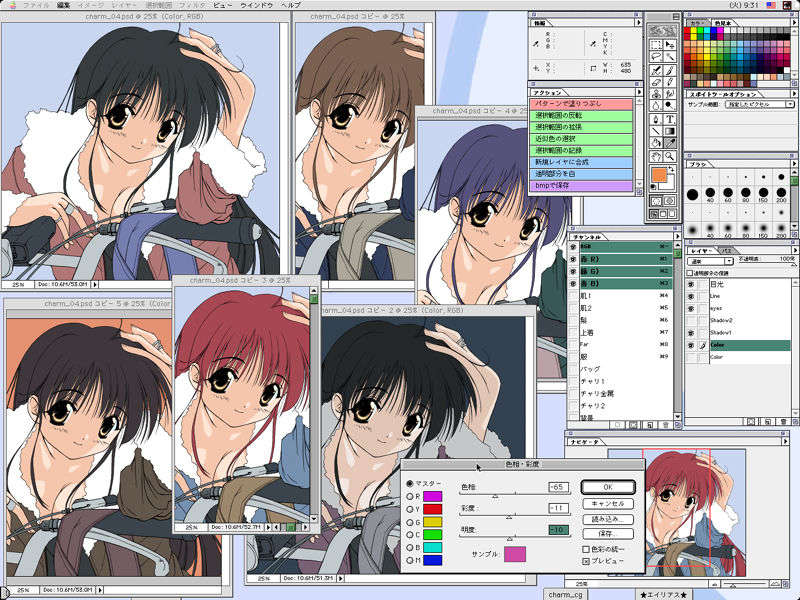
Task: Switch to the パス (Paths) tab
Action: pos(727,251)
